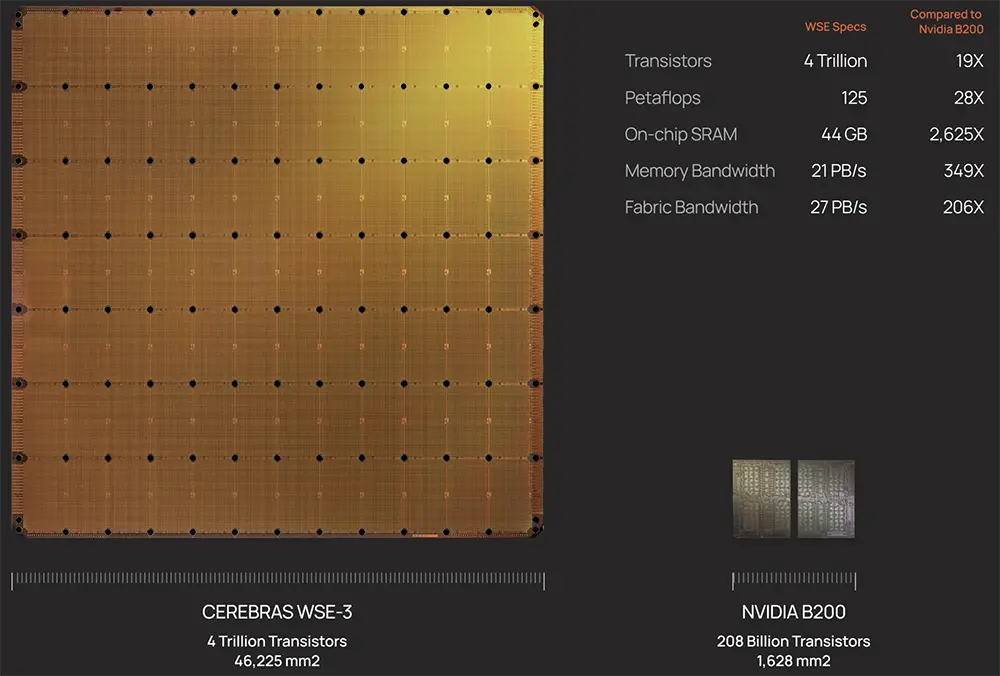
Task: Click the 'Petaflops' row label
Action: [662, 98]
